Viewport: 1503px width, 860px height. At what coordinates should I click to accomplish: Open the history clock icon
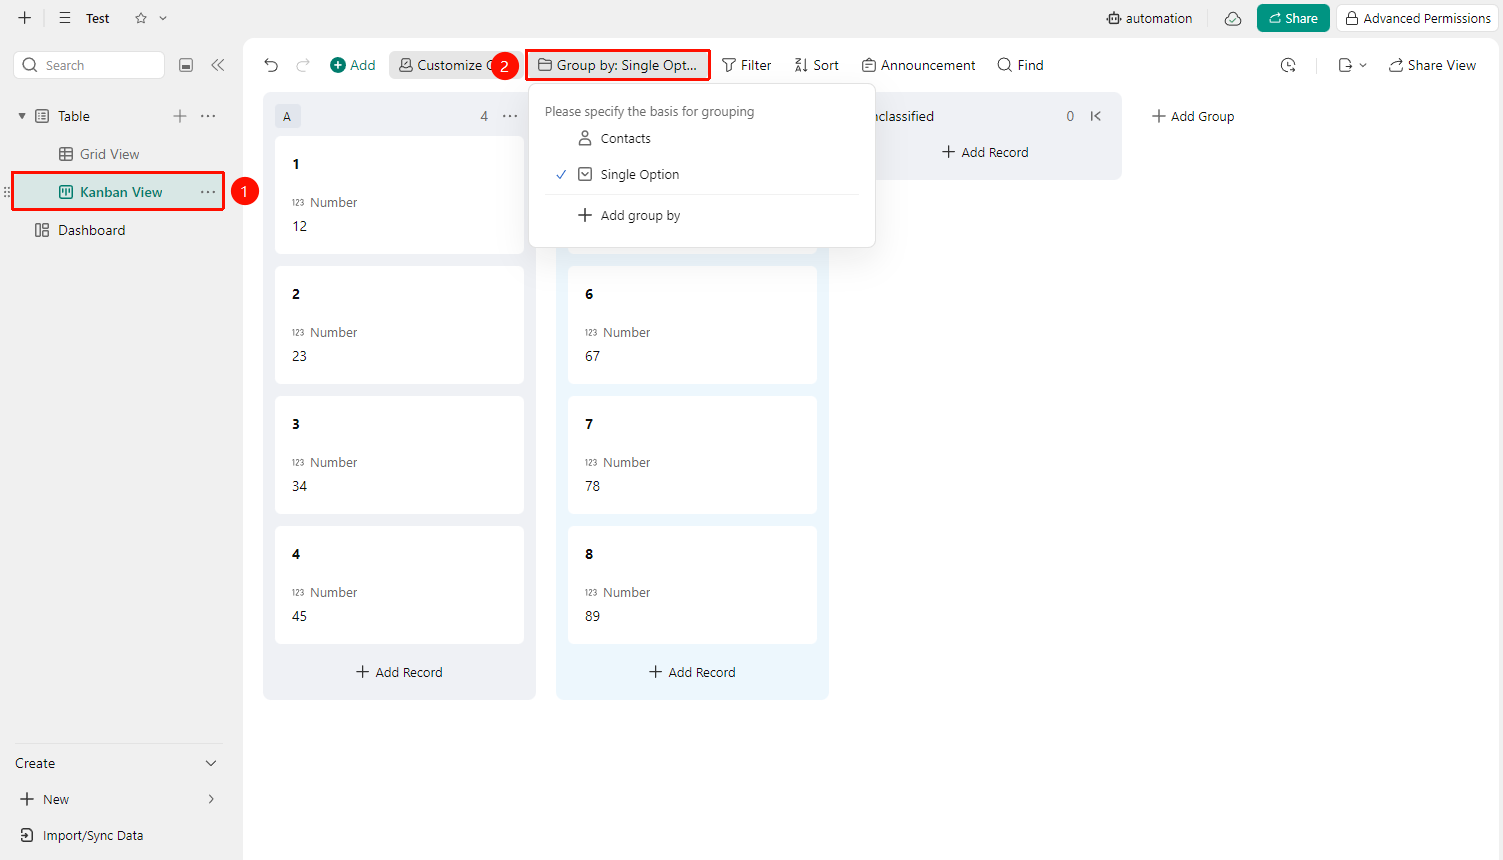coord(1288,65)
